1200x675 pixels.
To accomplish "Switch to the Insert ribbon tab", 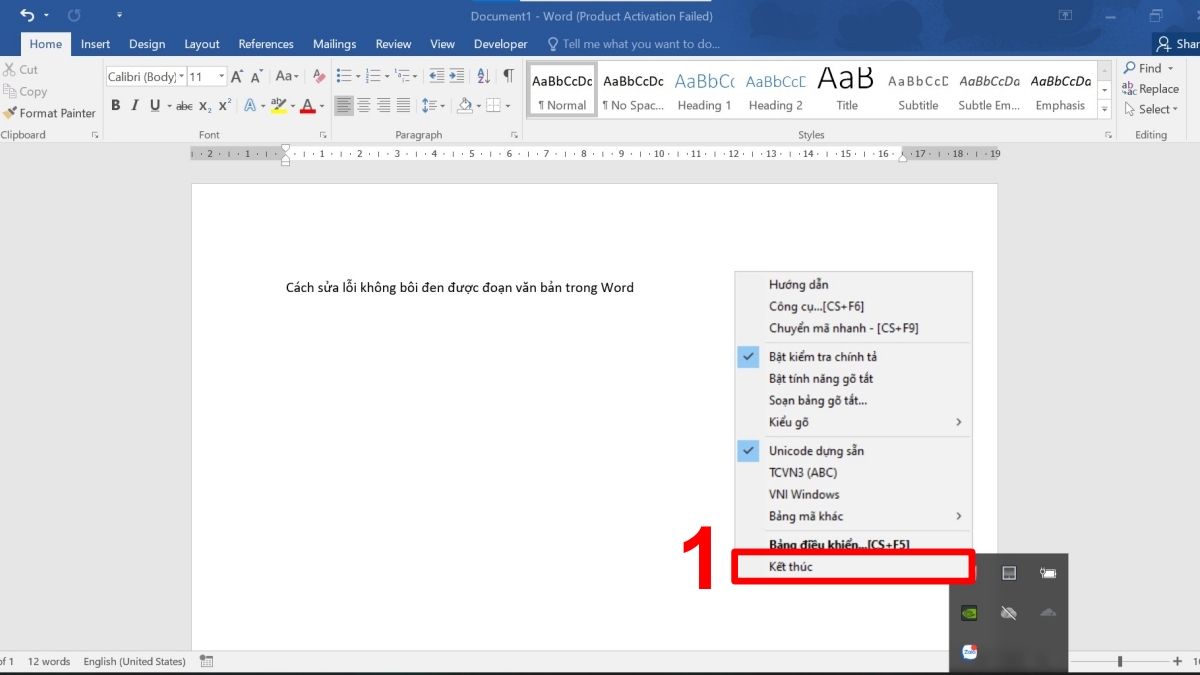I will coord(95,44).
